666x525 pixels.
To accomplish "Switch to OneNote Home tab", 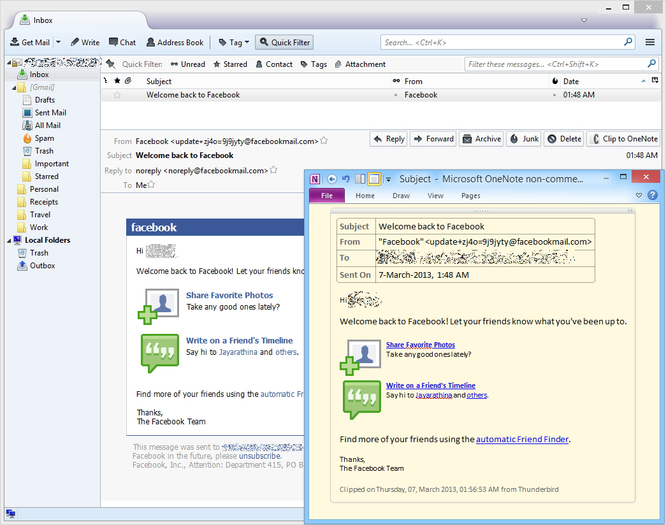I will [x=365, y=196].
